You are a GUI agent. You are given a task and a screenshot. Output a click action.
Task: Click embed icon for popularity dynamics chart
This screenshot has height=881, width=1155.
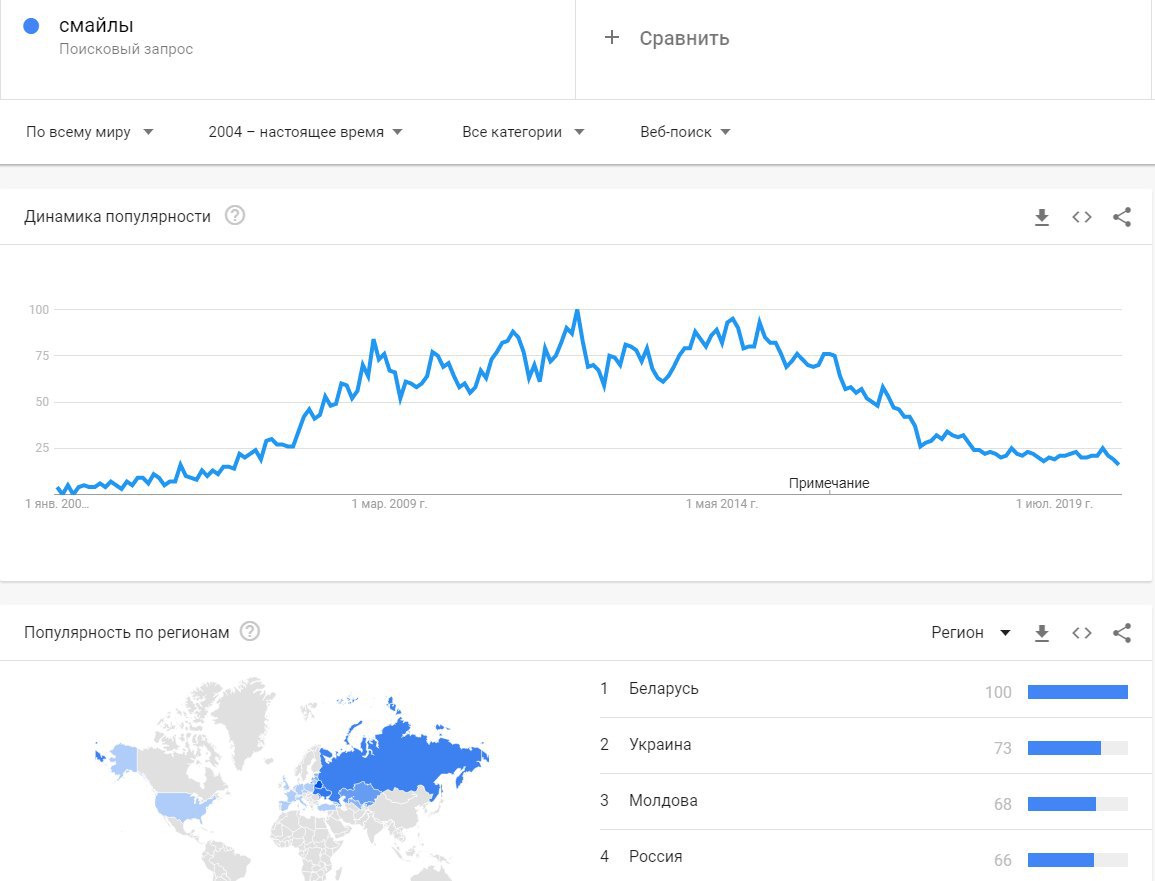[1082, 217]
